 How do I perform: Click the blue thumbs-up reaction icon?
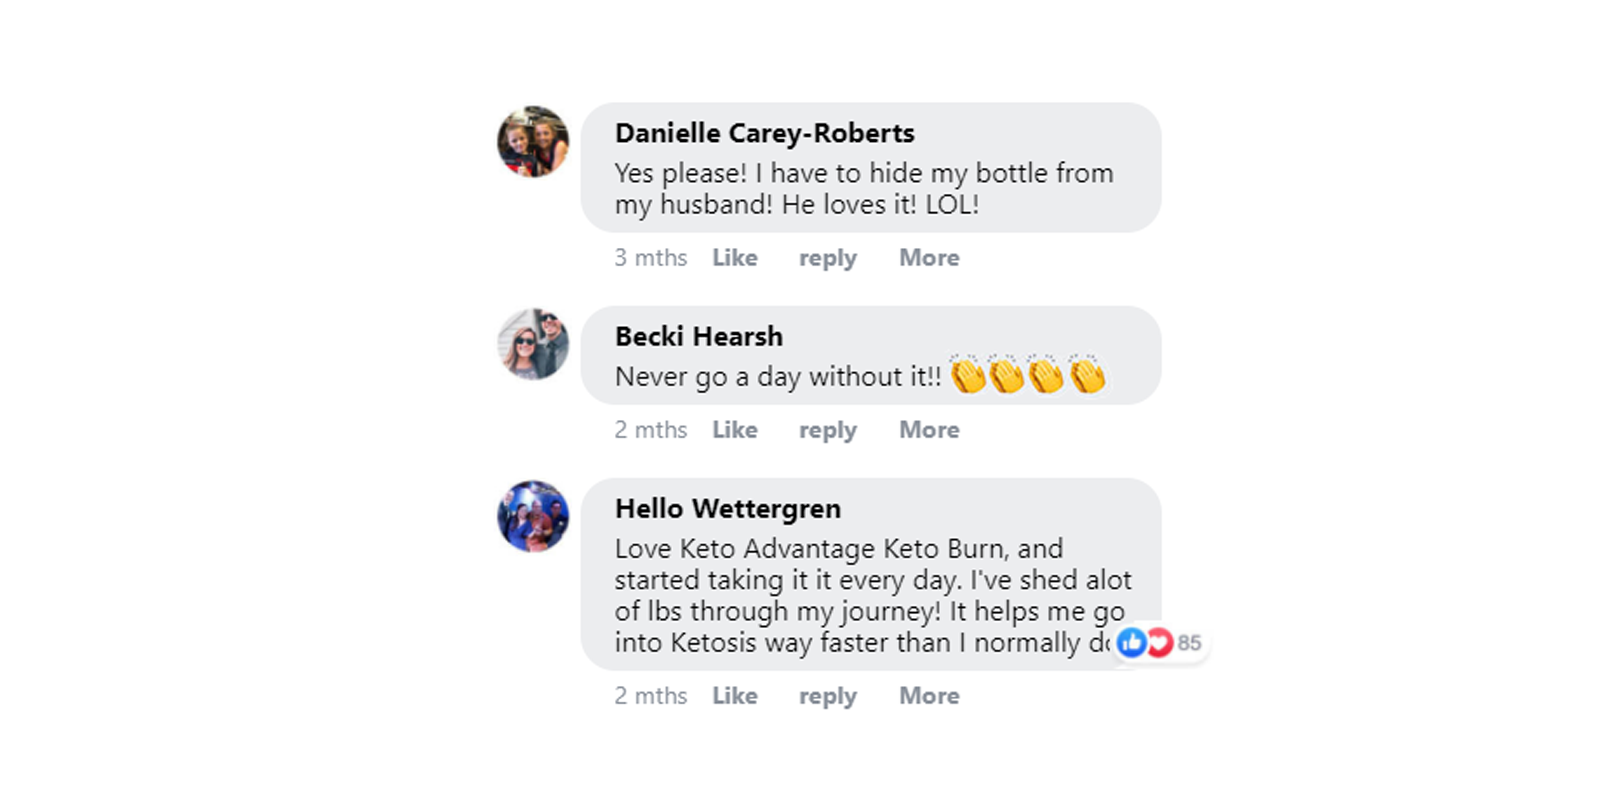[x=1132, y=643]
